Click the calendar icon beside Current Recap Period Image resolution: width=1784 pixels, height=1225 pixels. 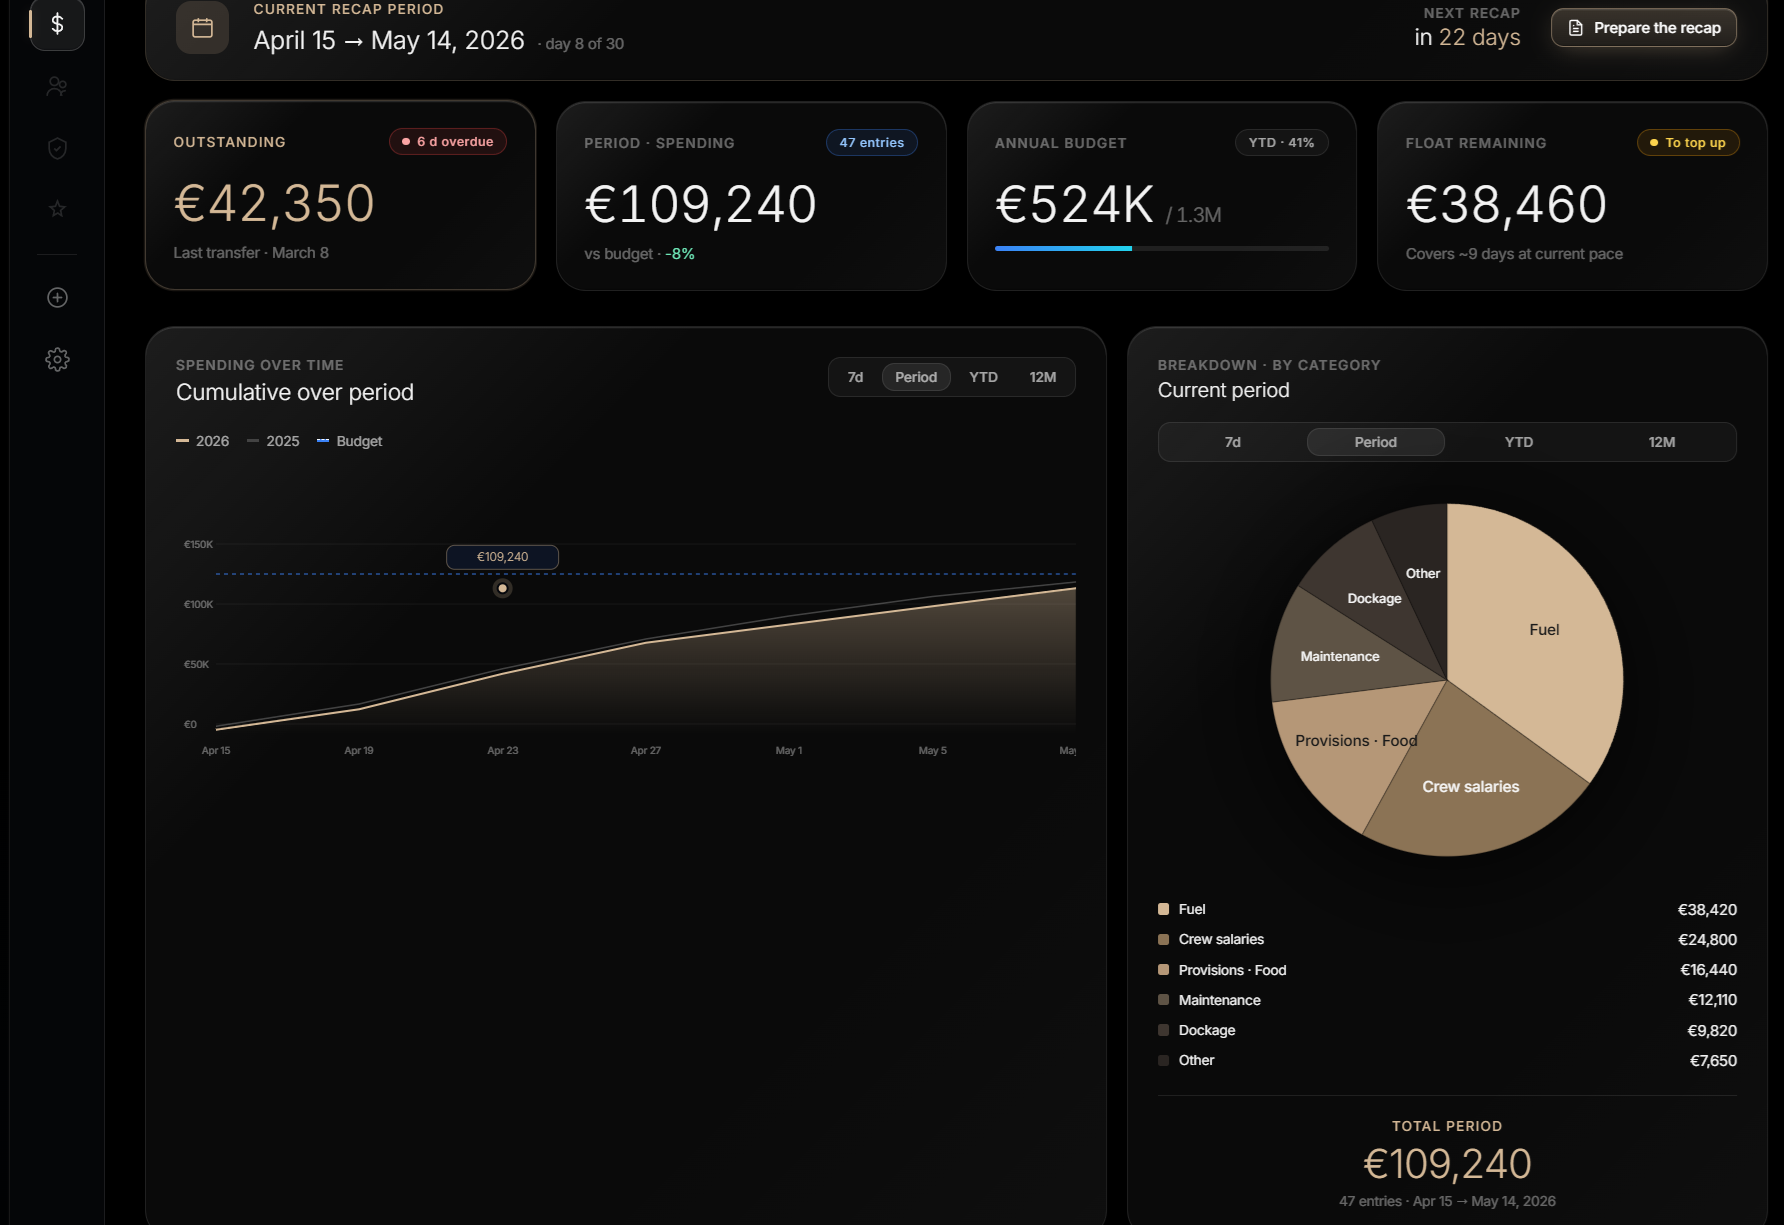(x=202, y=27)
